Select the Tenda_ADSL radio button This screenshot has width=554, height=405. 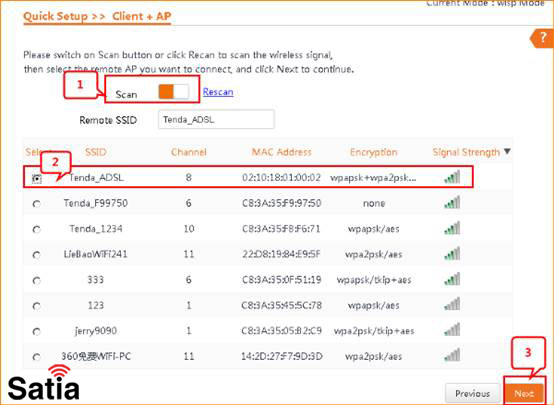[36, 179]
